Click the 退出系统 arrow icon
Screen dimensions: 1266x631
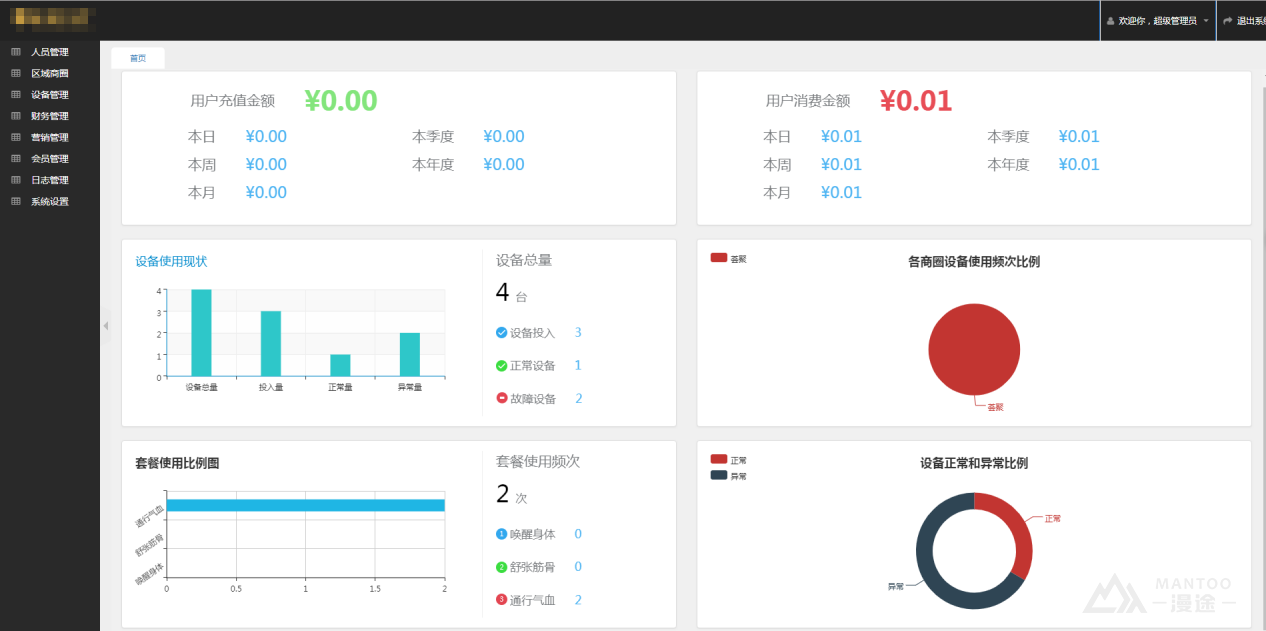[1227, 21]
